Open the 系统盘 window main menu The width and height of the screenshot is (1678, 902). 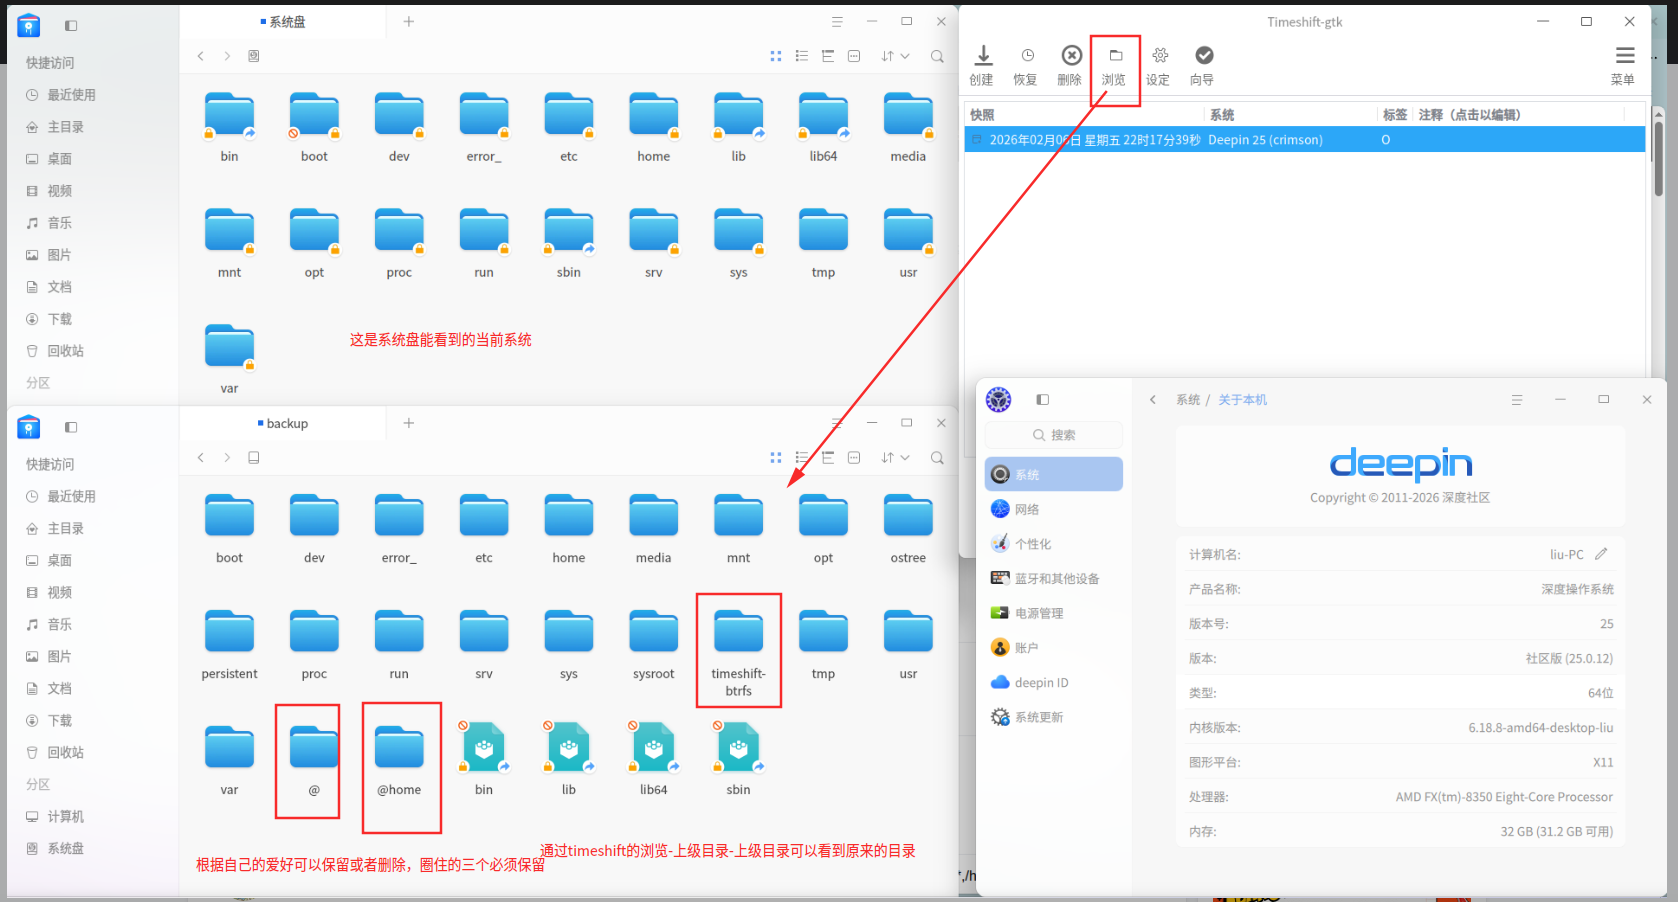point(837,22)
